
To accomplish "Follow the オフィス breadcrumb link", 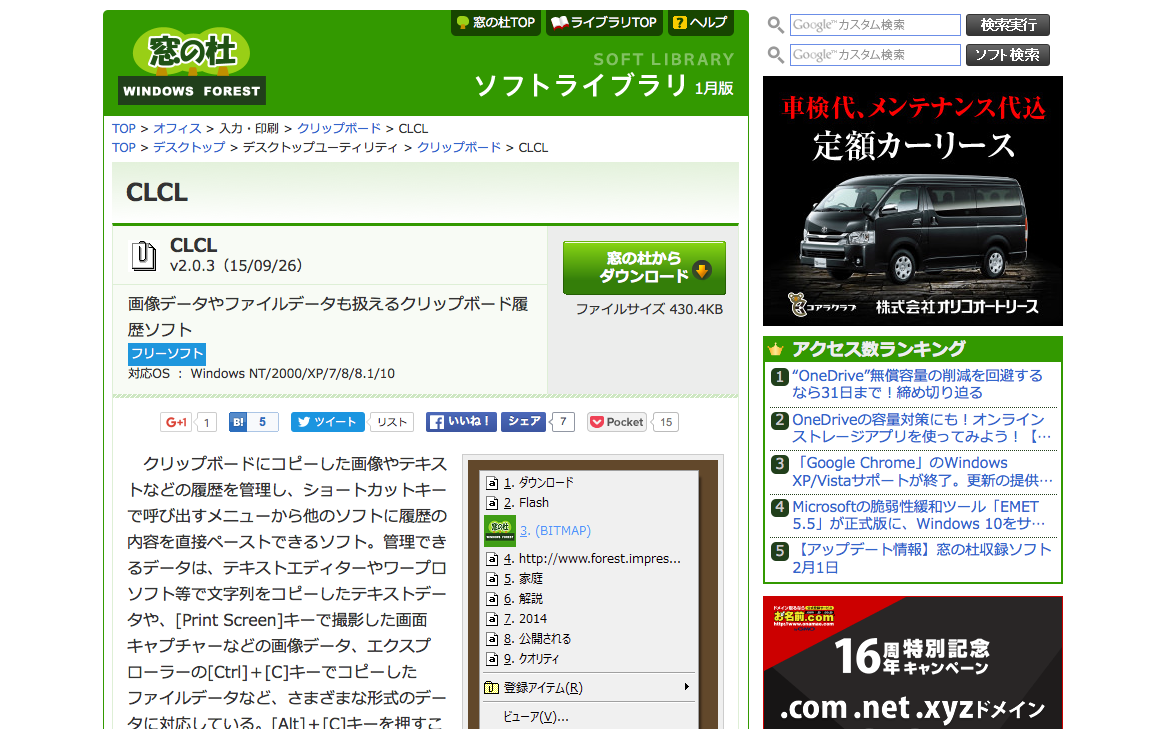I will tap(177, 129).
